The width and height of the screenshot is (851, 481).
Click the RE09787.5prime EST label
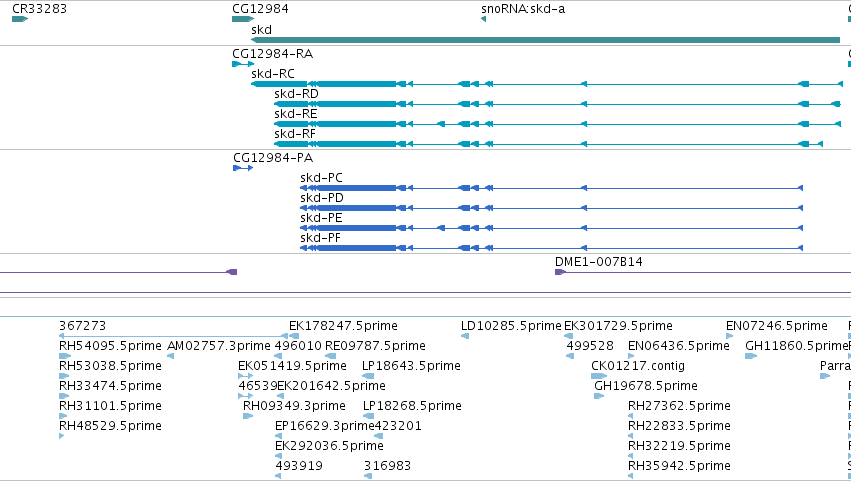coord(375,346)
